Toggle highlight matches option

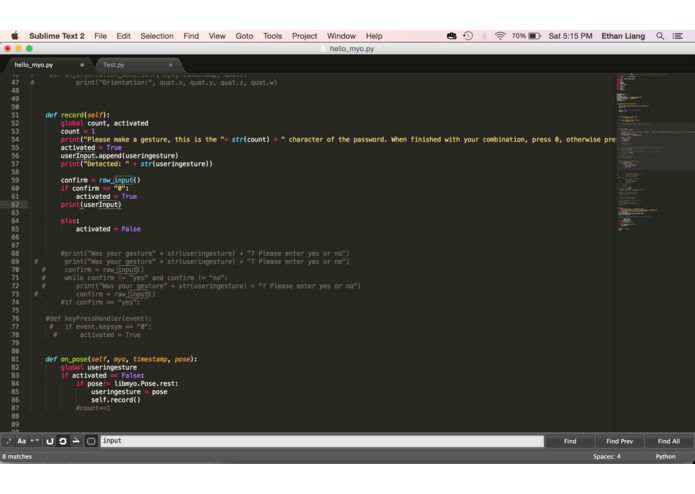pyautogui.click(x=91, y=441)
